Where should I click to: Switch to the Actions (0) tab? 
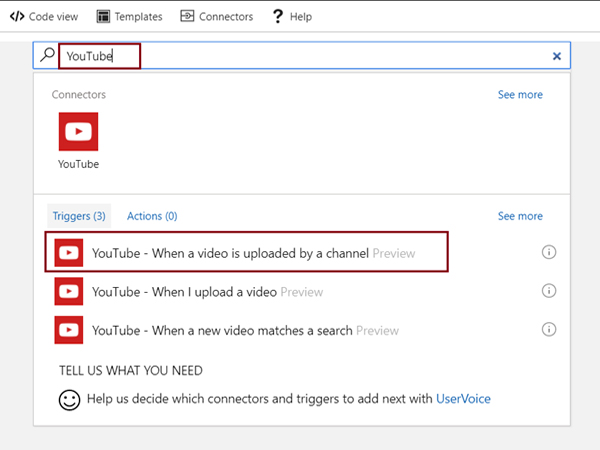152,216
